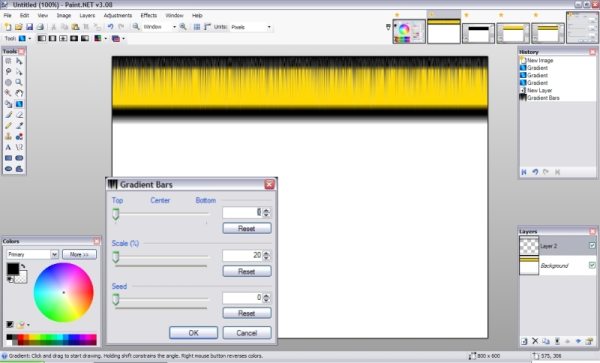Click the Save icon in toolbar
Image resolution: width=600 pixels, height=363 pixels.
click(x=29, y=27)
